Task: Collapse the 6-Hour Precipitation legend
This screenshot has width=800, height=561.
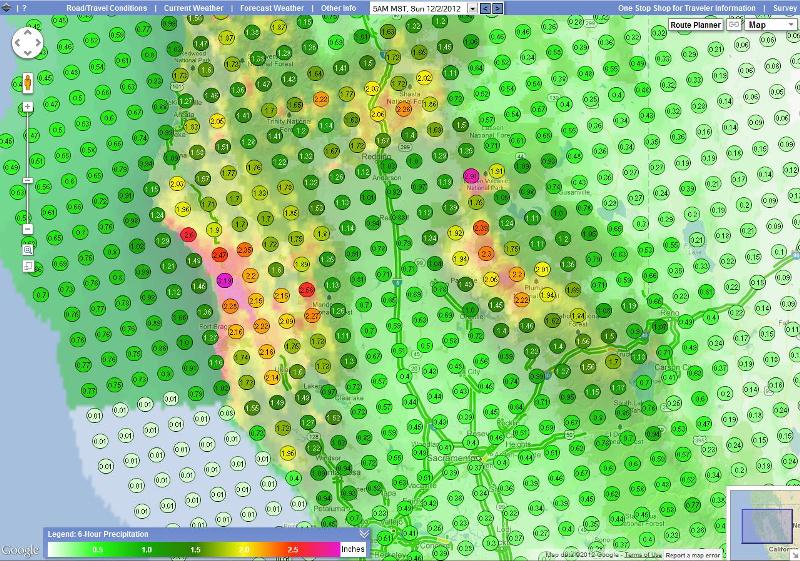Action: [x=364, y=534]
